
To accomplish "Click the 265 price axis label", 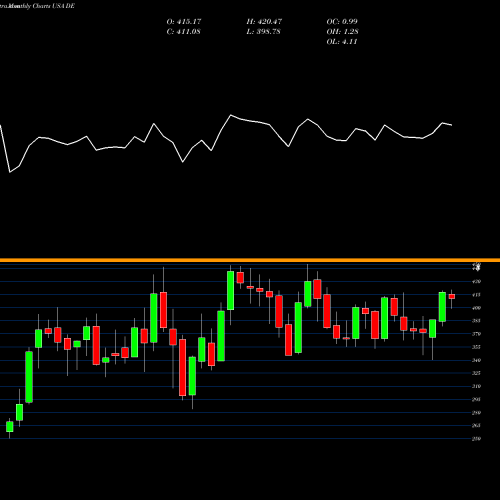I will [477, 425].
